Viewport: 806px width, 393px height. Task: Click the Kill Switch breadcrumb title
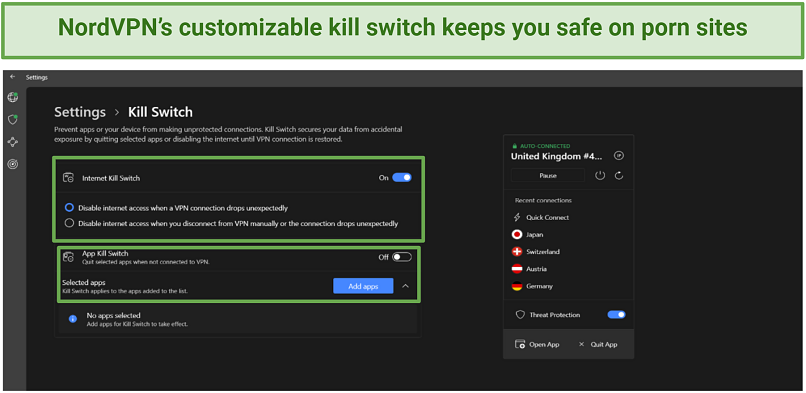pos(160,112)
